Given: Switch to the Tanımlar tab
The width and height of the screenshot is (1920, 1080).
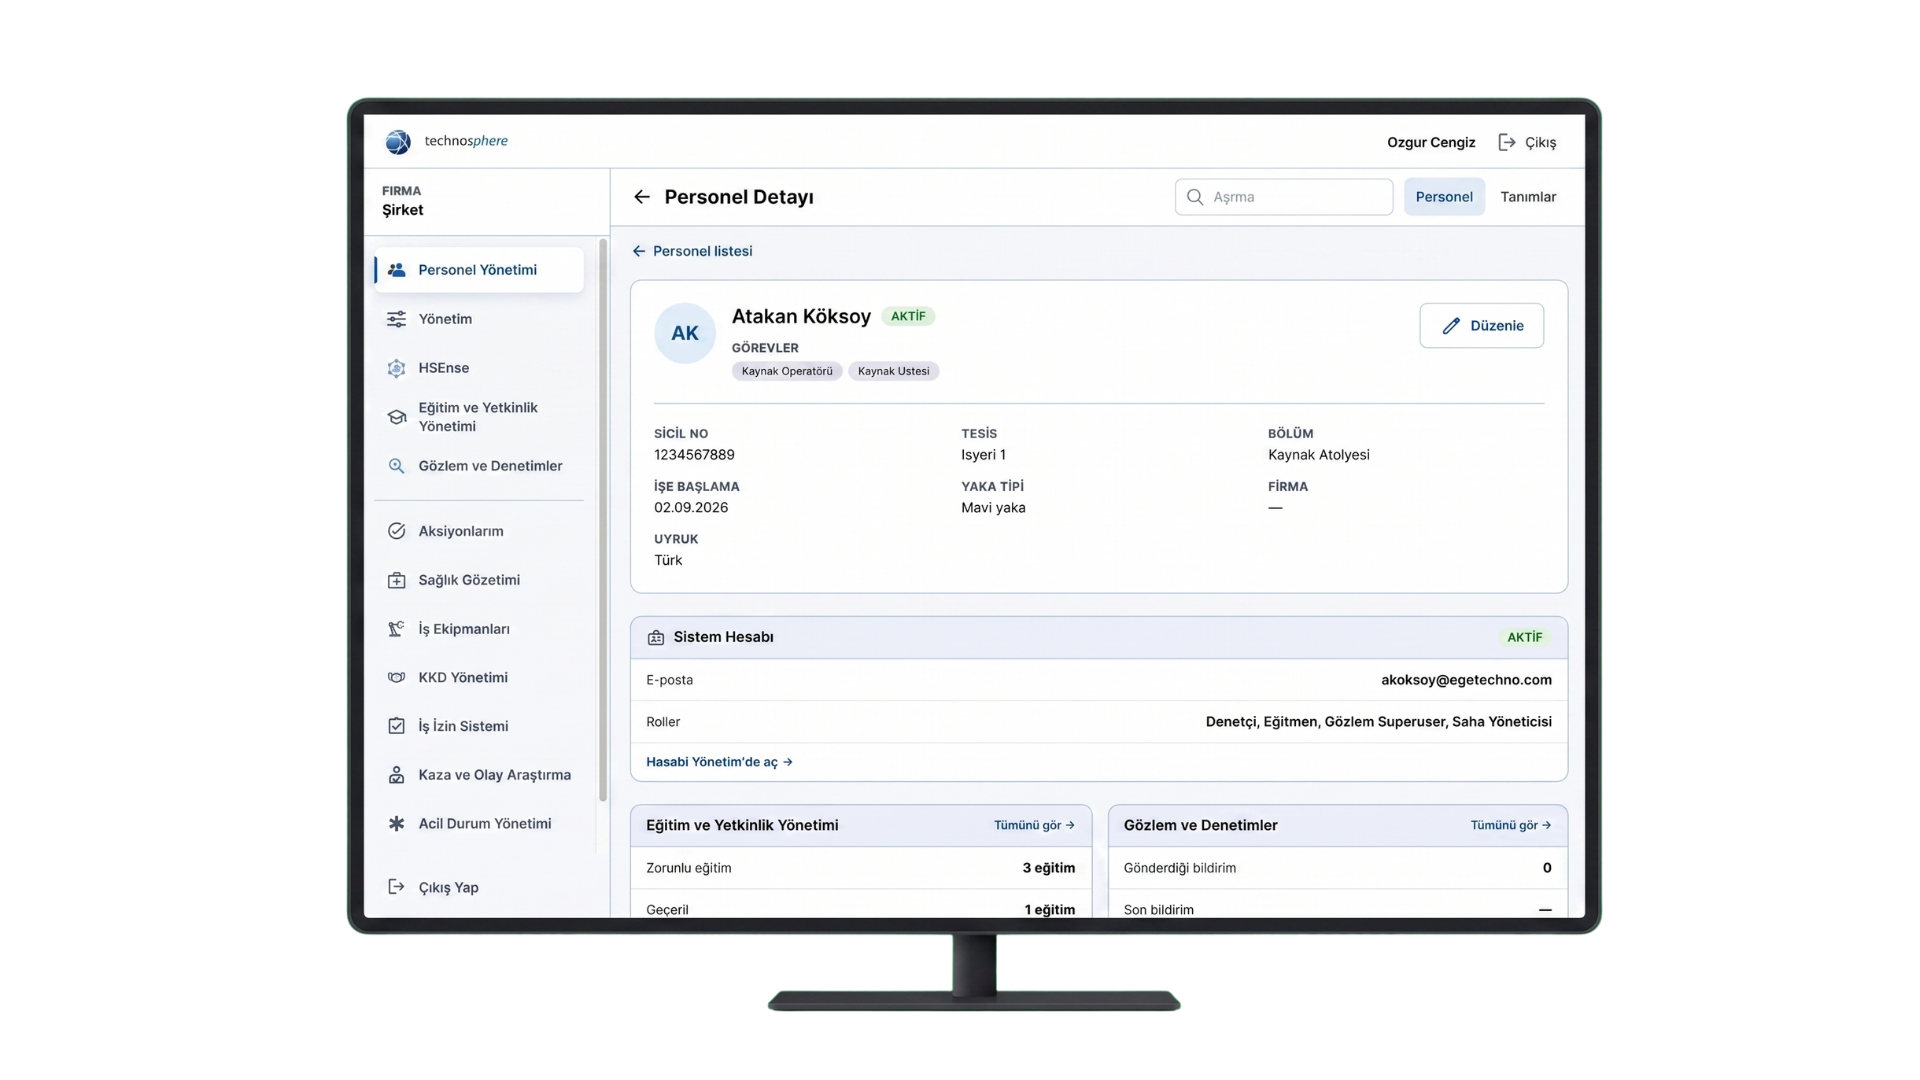Looking at the screenshot, I should coord(1528,197).
